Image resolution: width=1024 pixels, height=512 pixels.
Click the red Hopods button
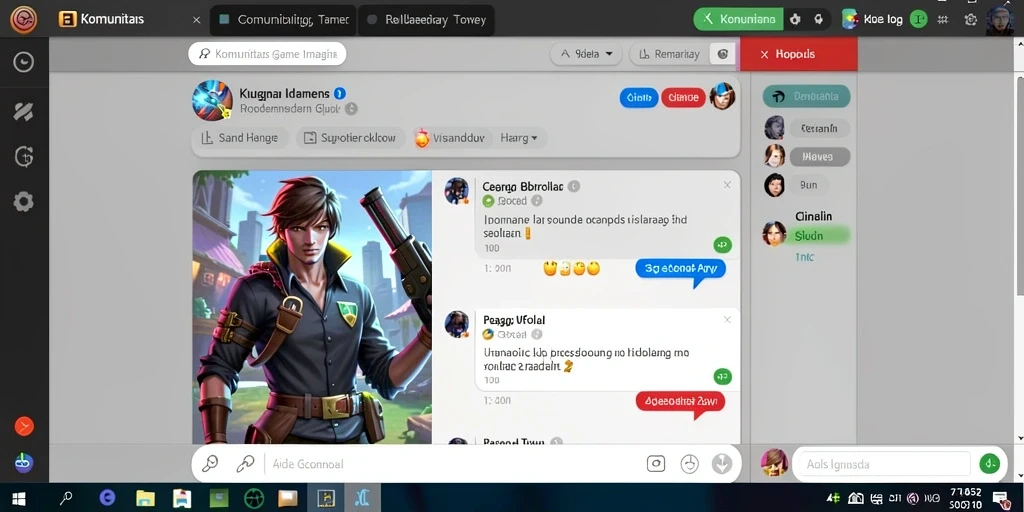pos(798,54)
